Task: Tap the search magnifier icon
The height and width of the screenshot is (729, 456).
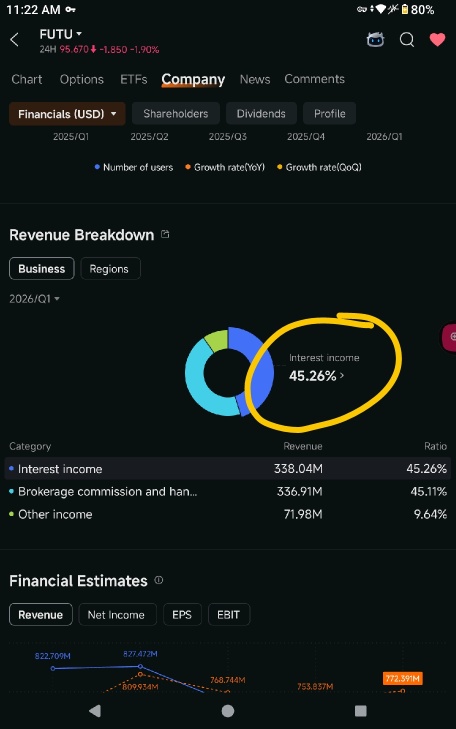Action: [x=407, y=40]
